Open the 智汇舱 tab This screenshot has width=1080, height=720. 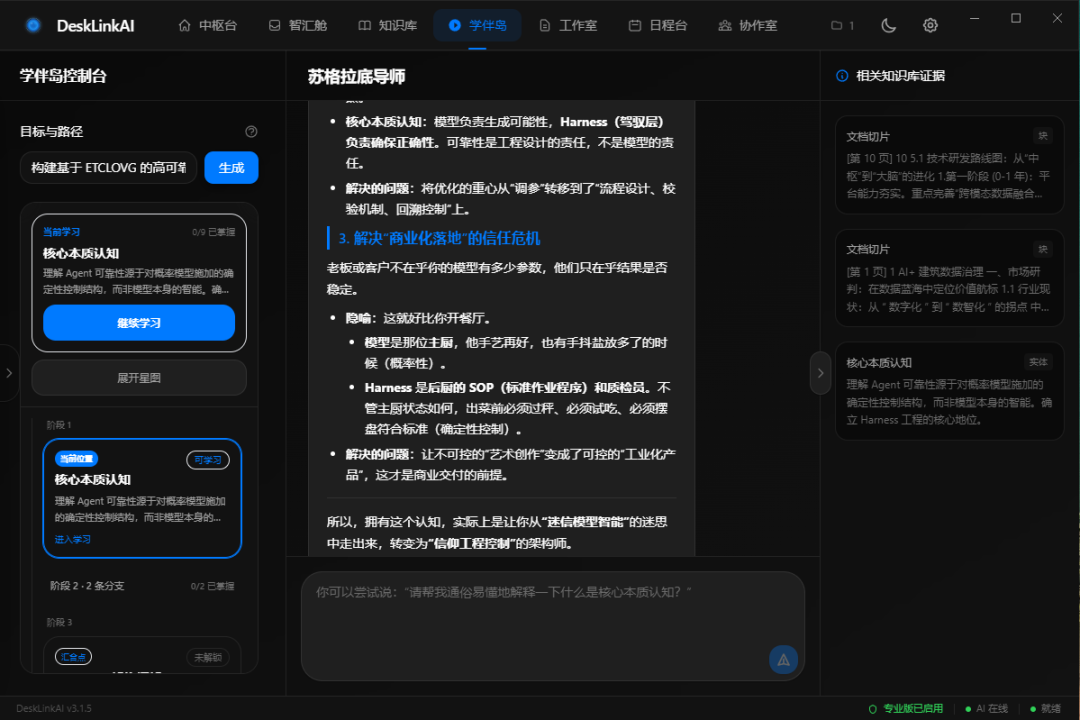(x=298, y=25)
